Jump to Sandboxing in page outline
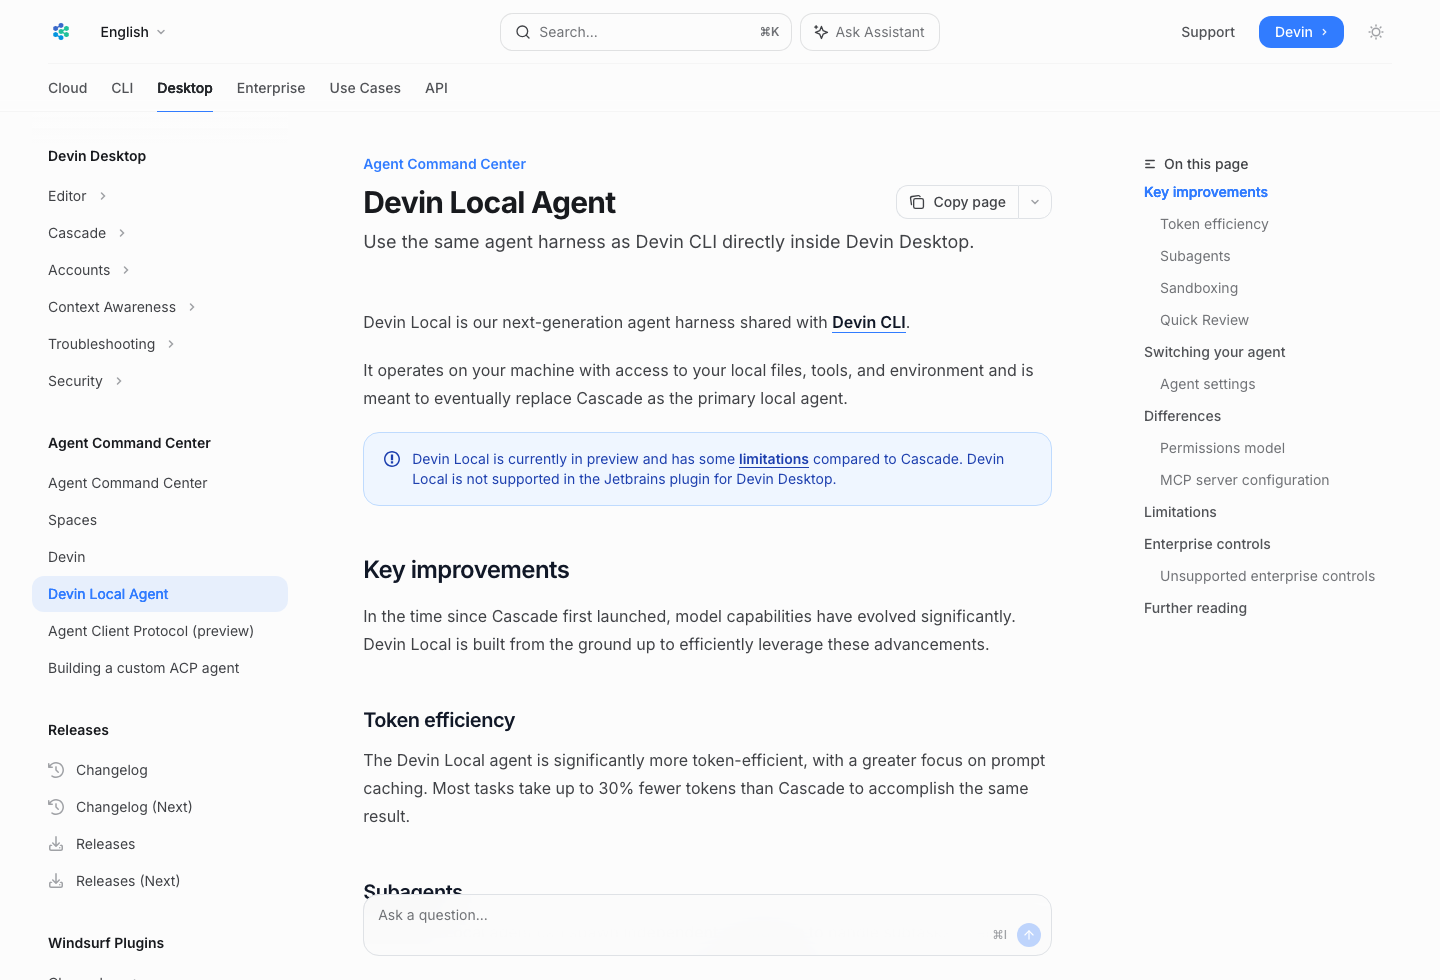The width and height of the screenshot is (1440, 980). point(1199,288)
